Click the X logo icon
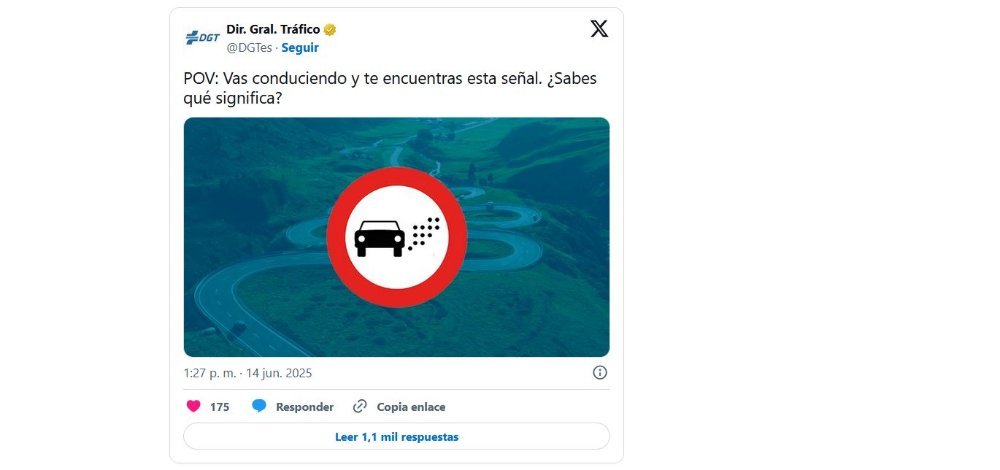The image size is (1000, 470). pyautogui.click(x=599, y=29)
